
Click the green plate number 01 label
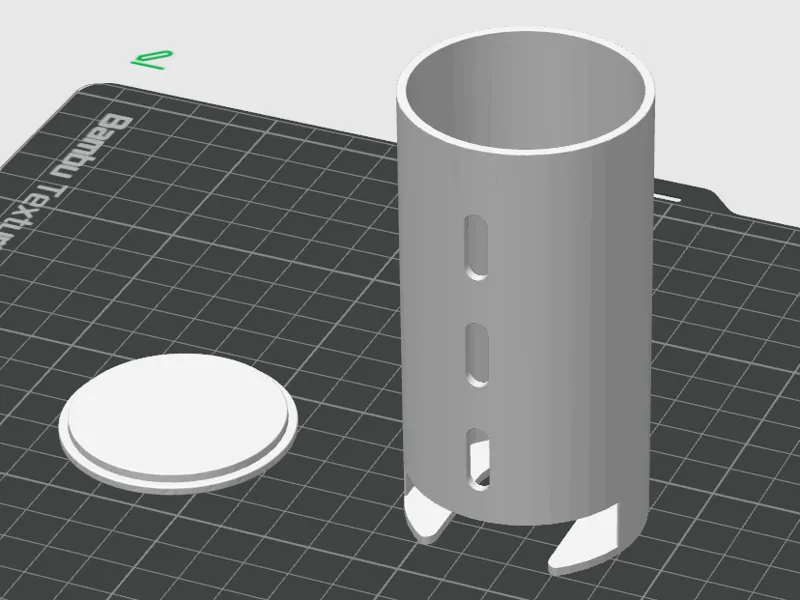152,60
